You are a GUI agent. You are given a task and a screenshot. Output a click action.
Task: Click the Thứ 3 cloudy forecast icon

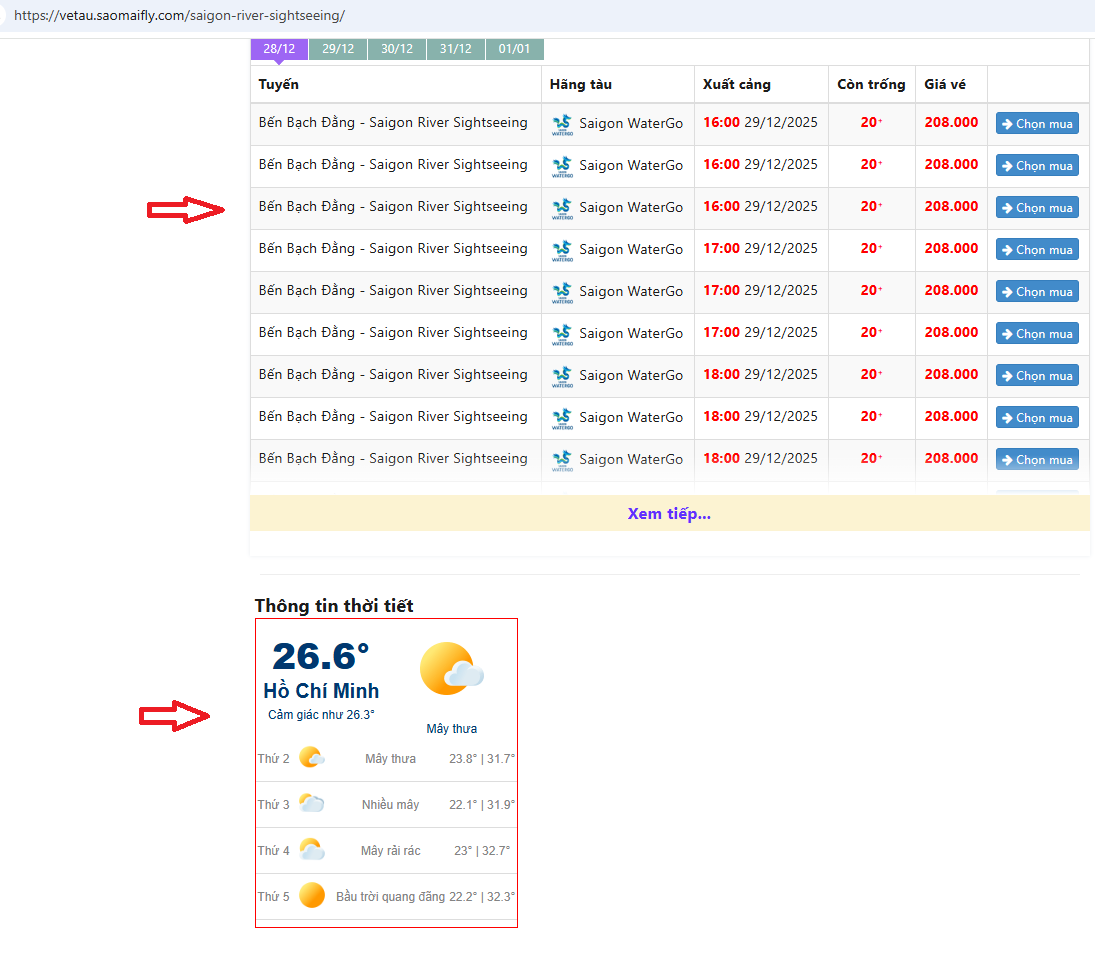pos(311,804)
